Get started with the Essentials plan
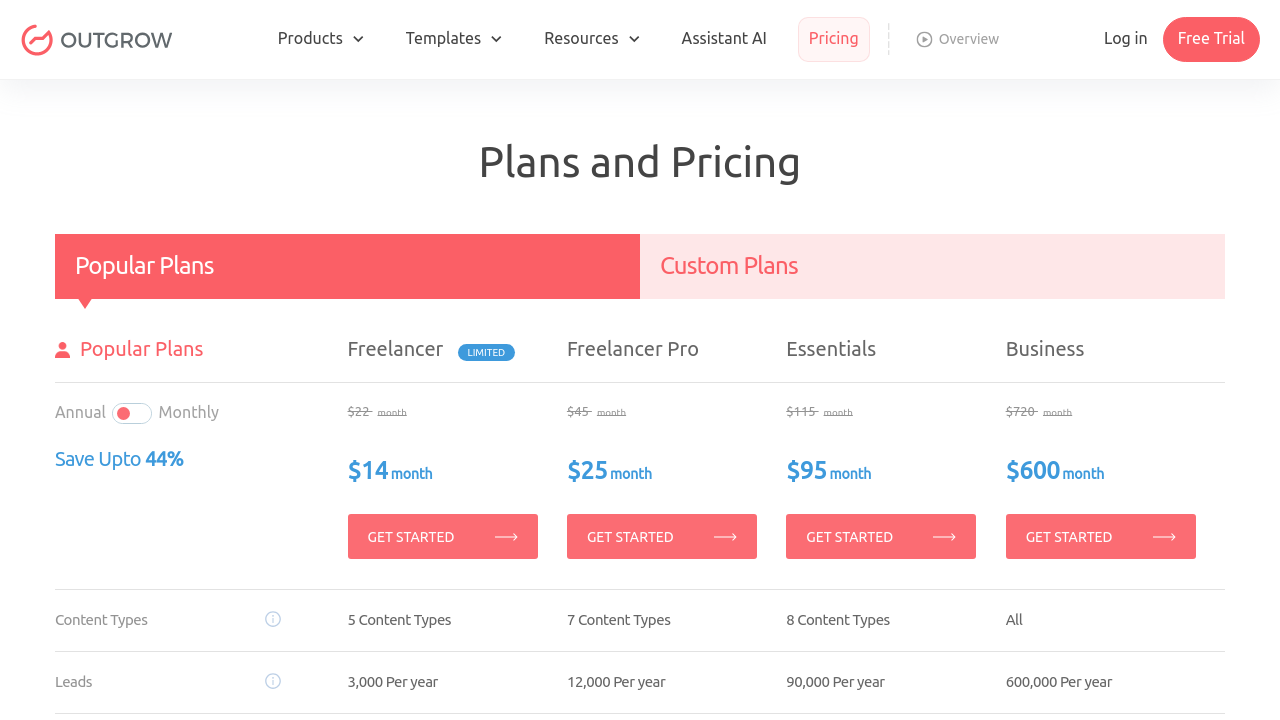The width and height of the screenshot is (1280, 720). pos(881,537)
